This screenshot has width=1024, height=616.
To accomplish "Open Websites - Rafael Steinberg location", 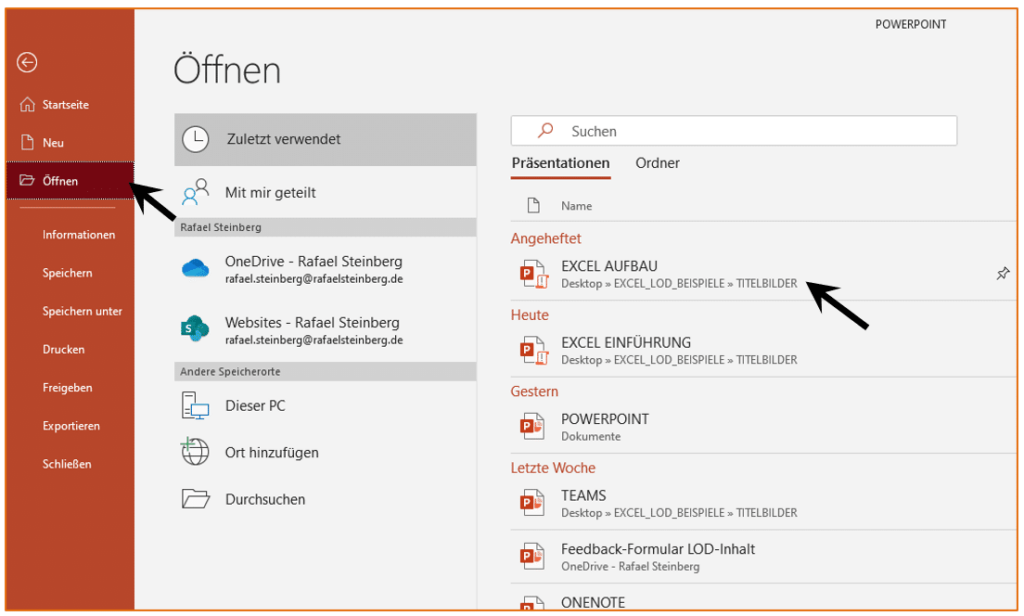I will point(325,330).
